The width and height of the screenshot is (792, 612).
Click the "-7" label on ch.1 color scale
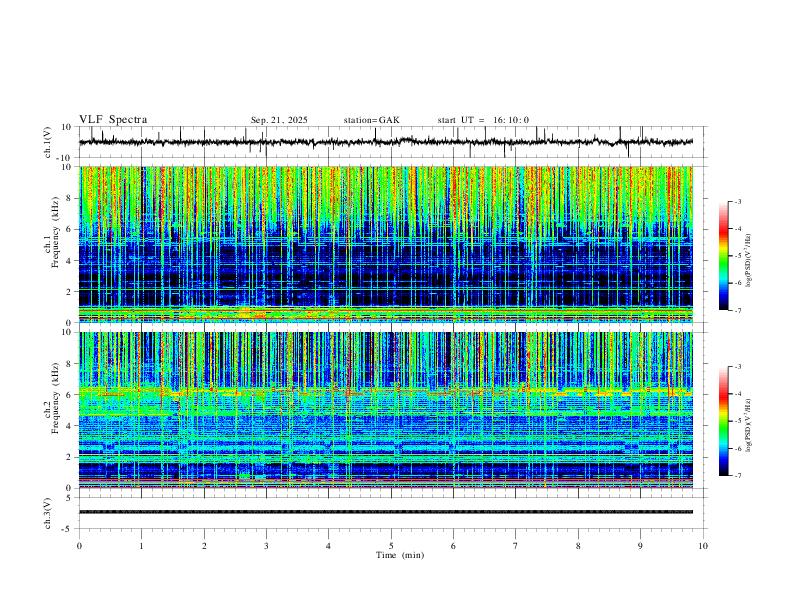738,310
